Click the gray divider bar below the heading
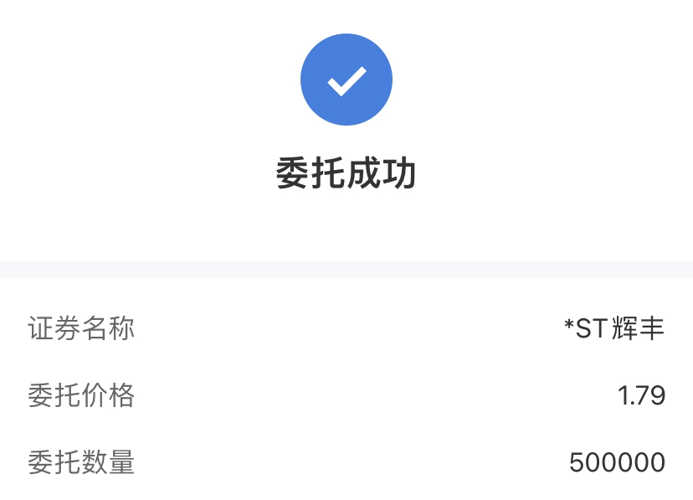This screenshot has width=693, height=500. click(x=346, y=269)
